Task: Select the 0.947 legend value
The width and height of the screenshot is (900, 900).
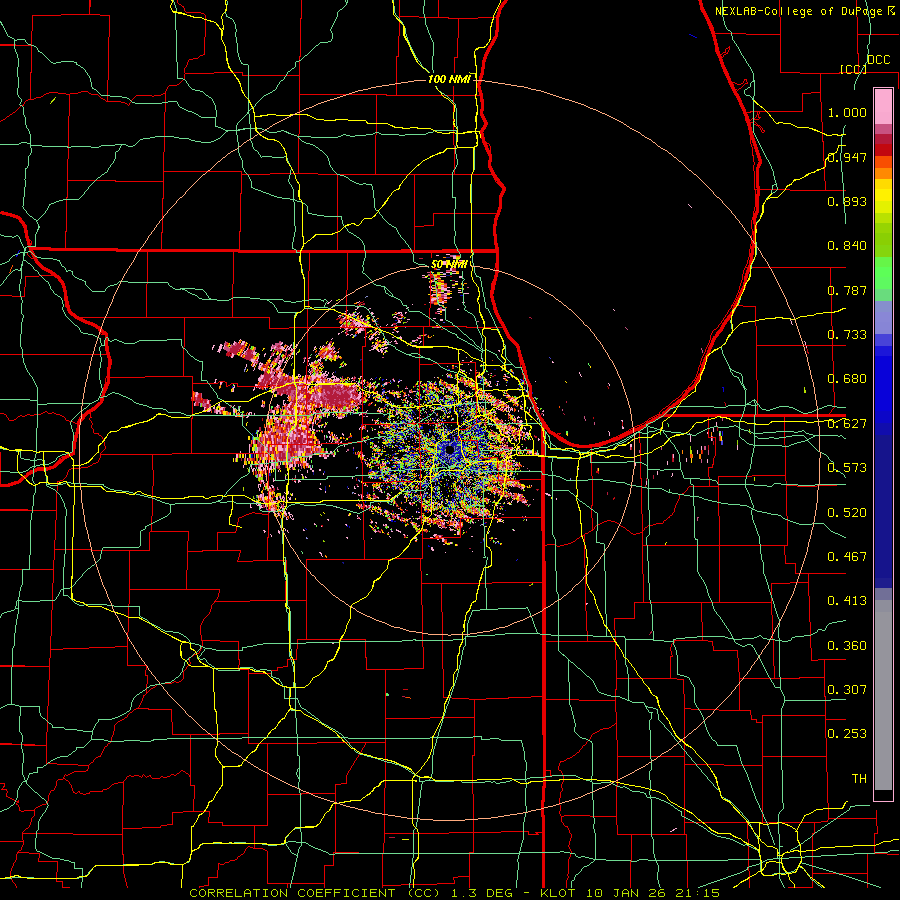Action: coord(847,157)
